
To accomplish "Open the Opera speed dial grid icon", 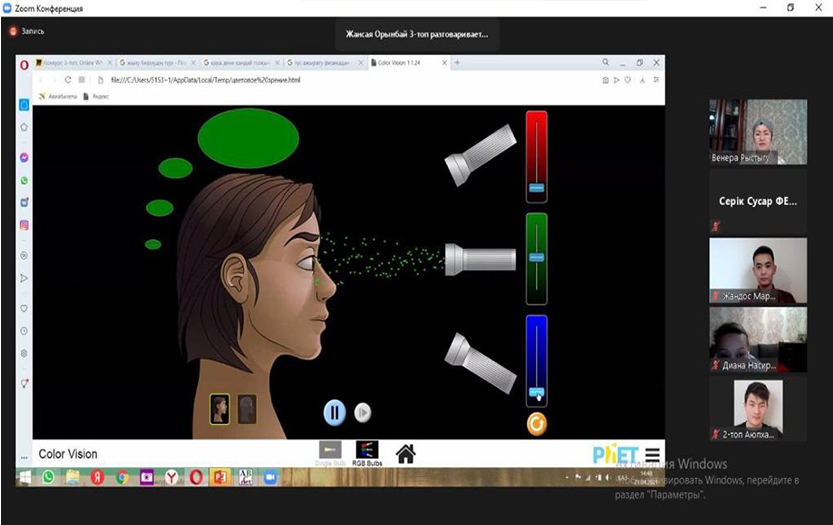I will pyautogui.click(x=82, y=80).
